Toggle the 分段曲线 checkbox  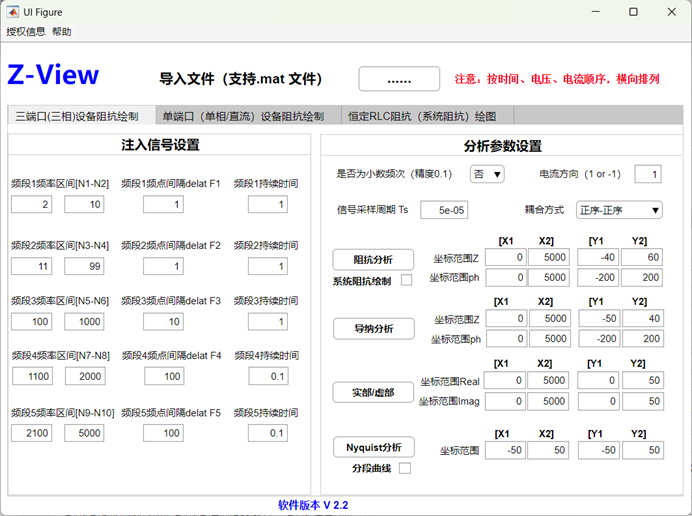click(x=405, y=468)
